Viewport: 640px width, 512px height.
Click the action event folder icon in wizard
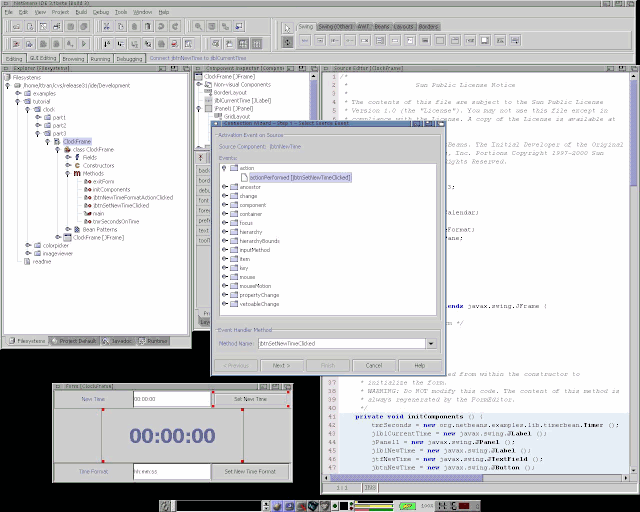(233, 167)
